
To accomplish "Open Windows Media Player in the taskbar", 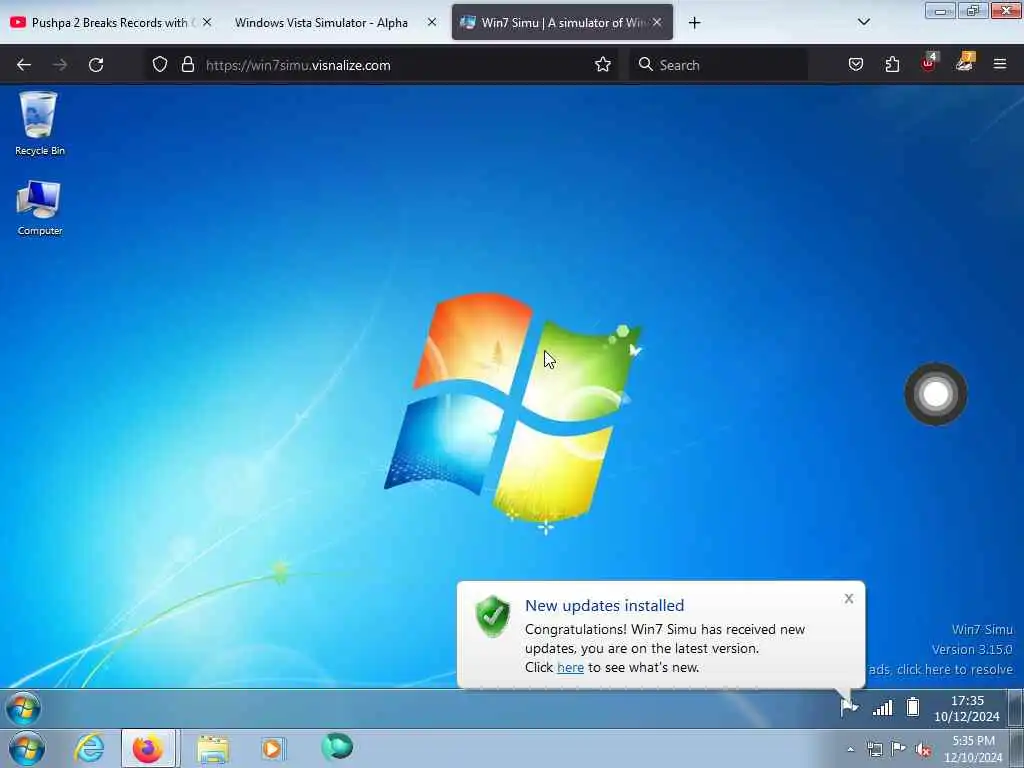I will (x=273, y=748).
